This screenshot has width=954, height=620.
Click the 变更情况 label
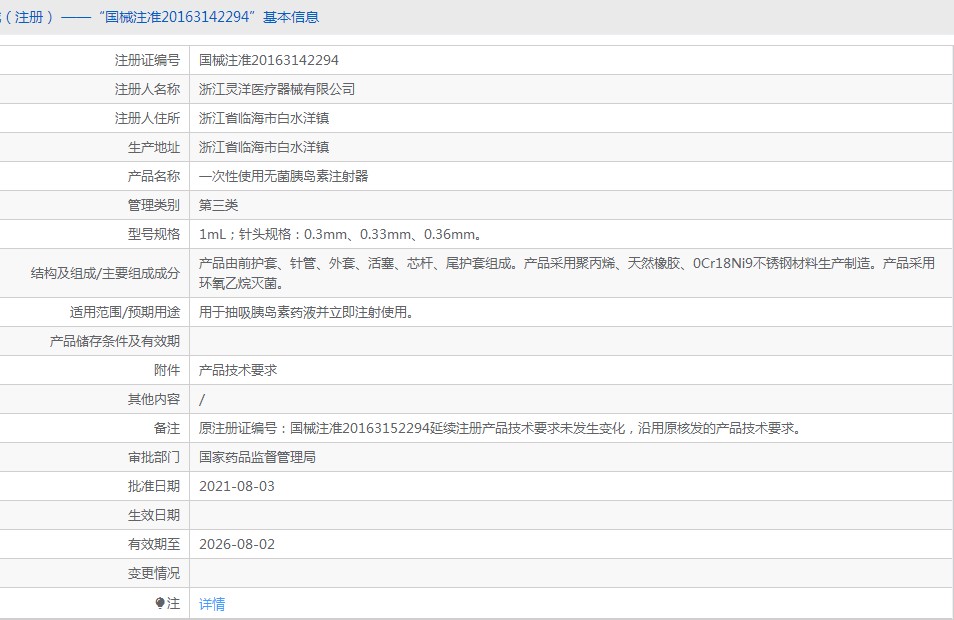(x=154, y=573)
